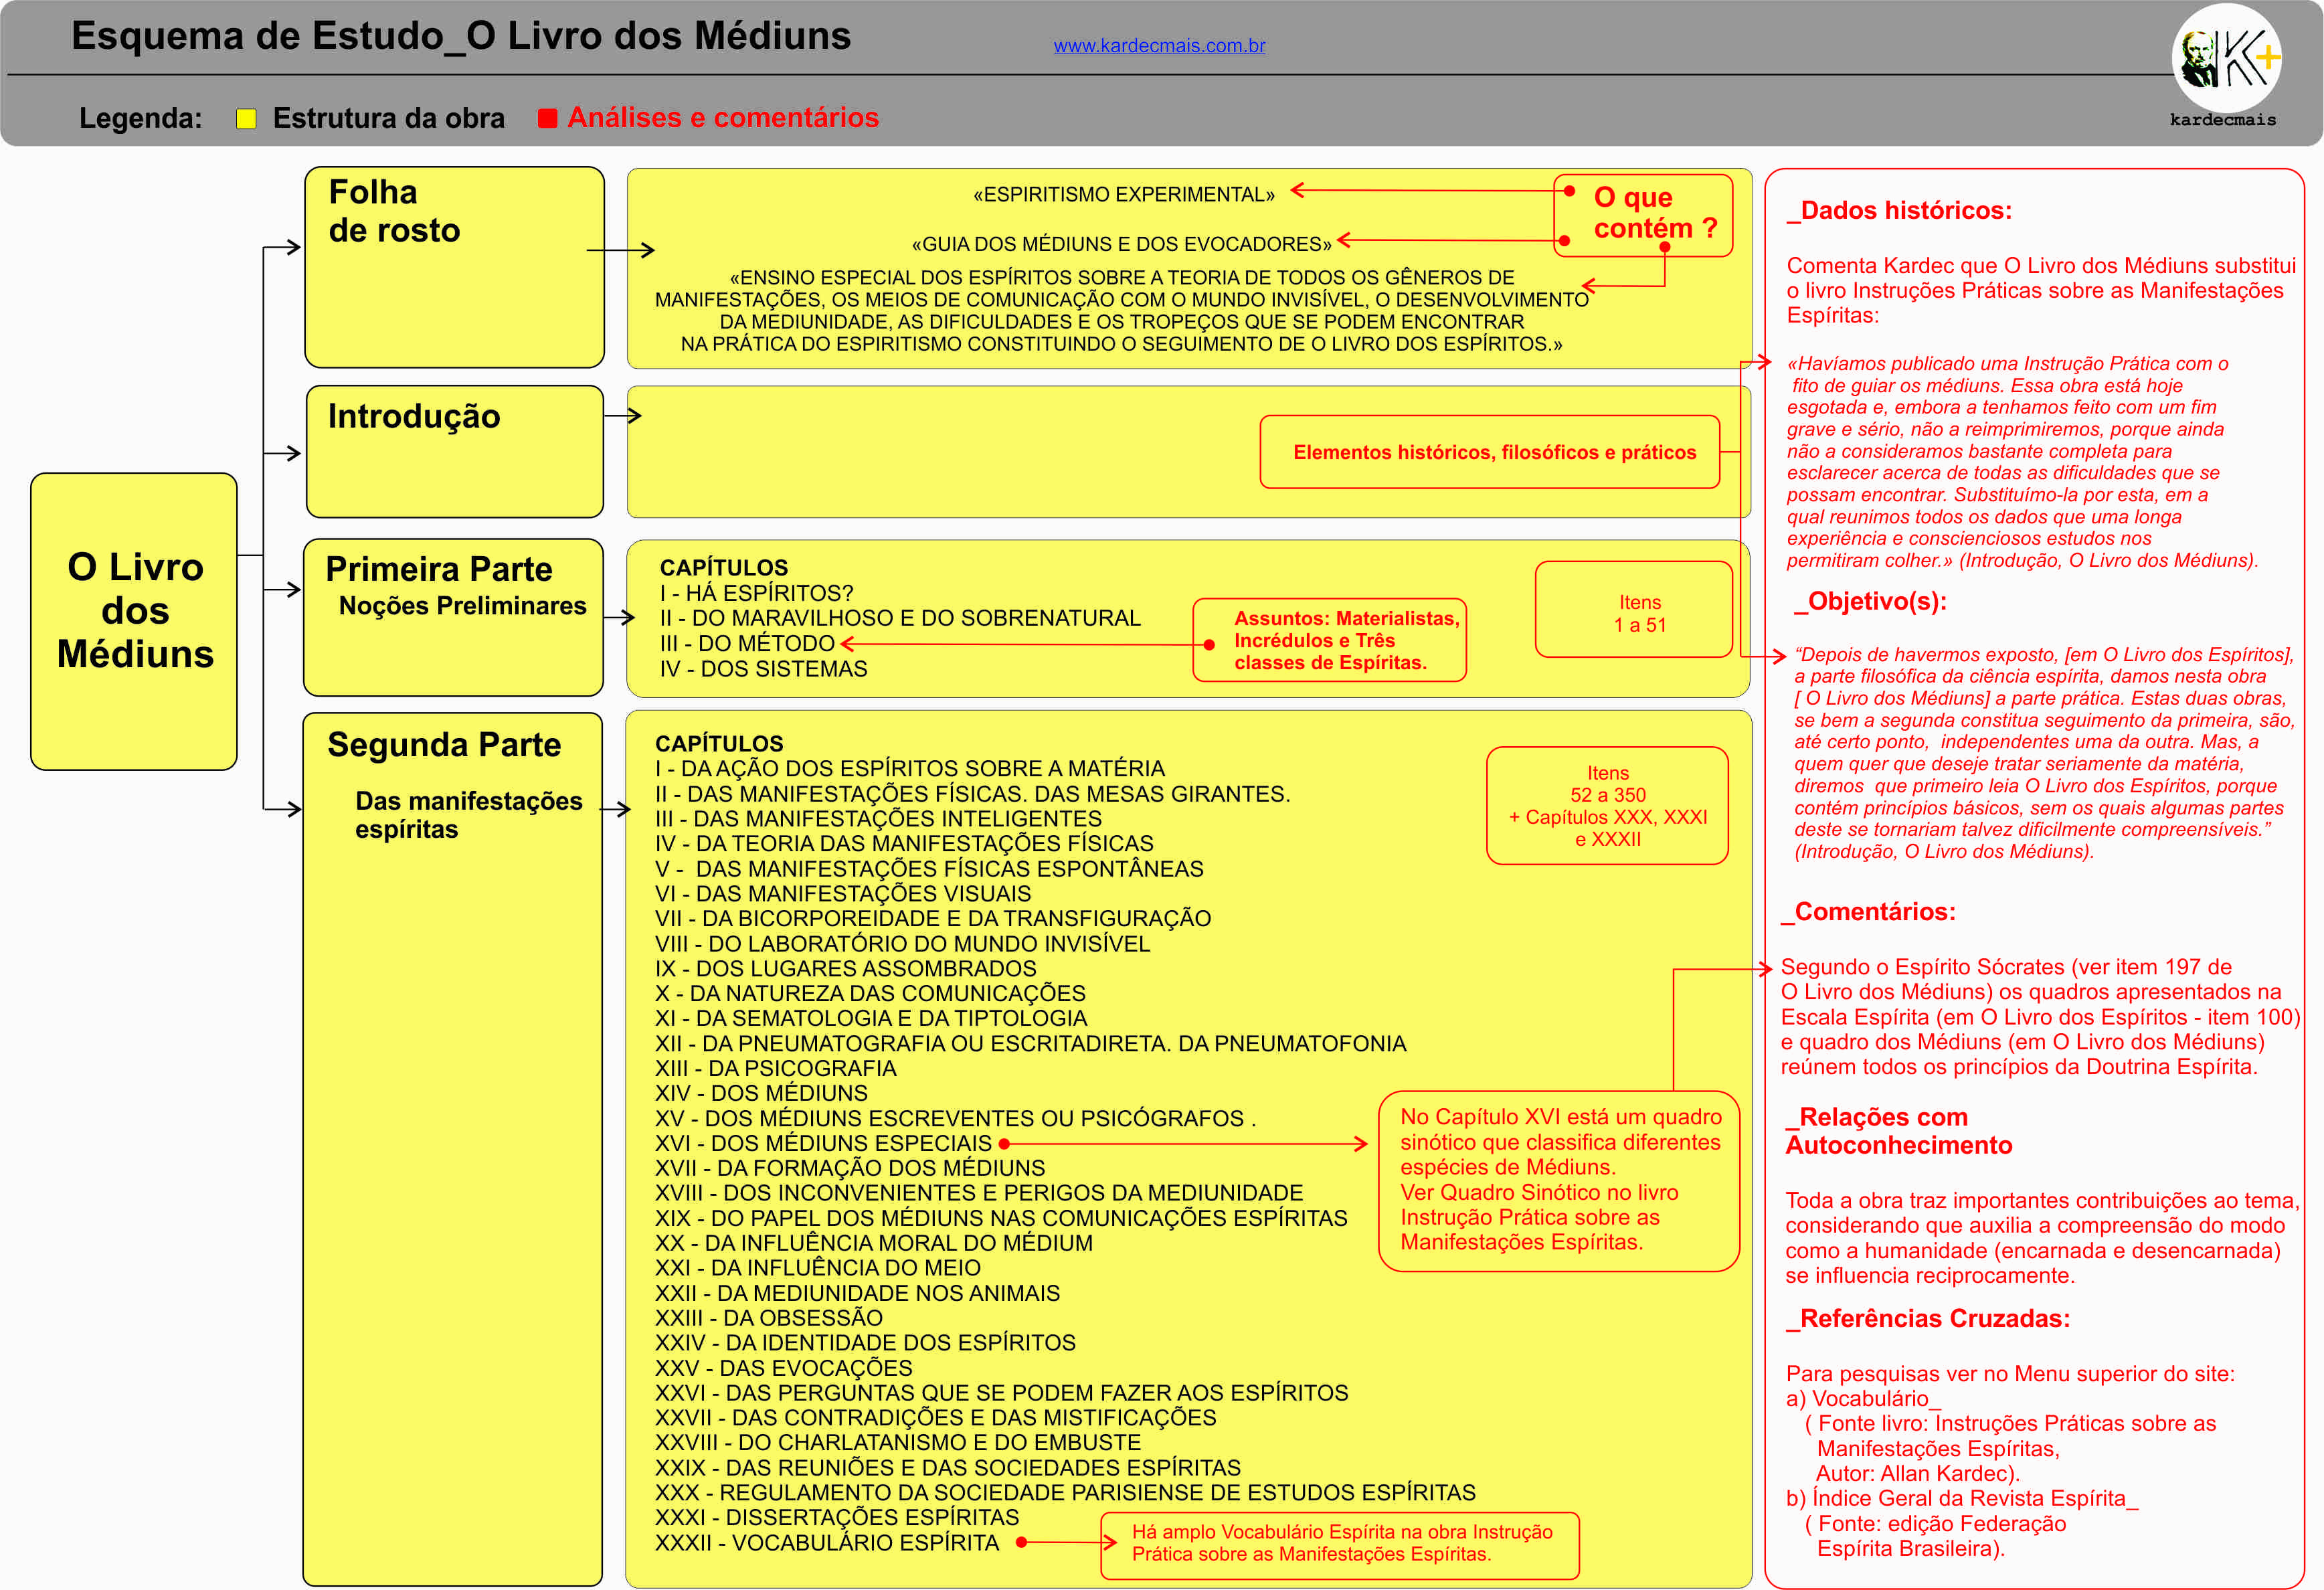Select the root box "O Livro dos Médiuns"
2324x1590 pixels.
(134, 621)
